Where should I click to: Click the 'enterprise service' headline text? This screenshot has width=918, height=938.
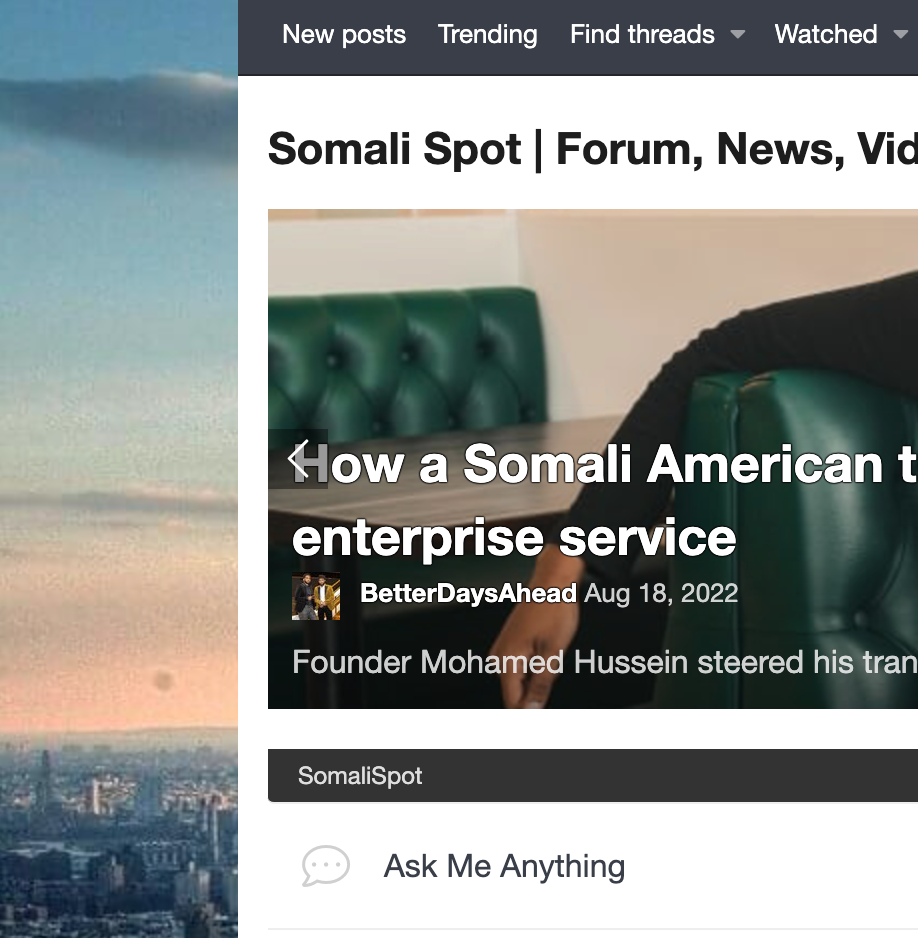(514, 538)
